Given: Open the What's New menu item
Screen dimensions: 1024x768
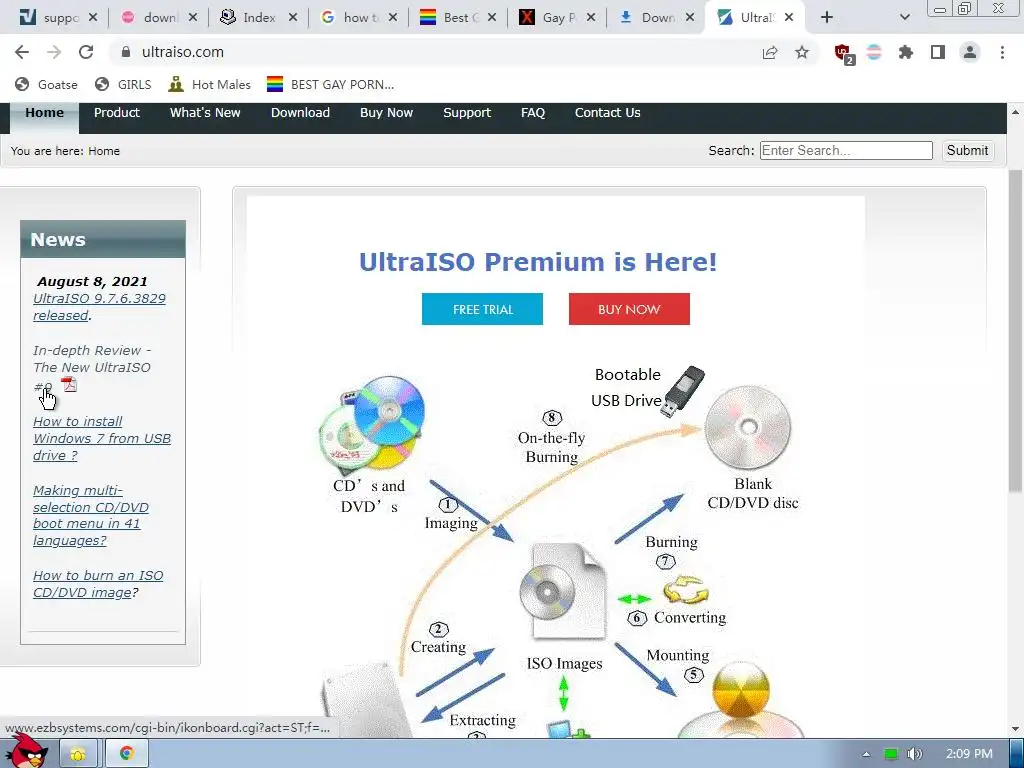Looking at the screenshot, I should (205, 113).
